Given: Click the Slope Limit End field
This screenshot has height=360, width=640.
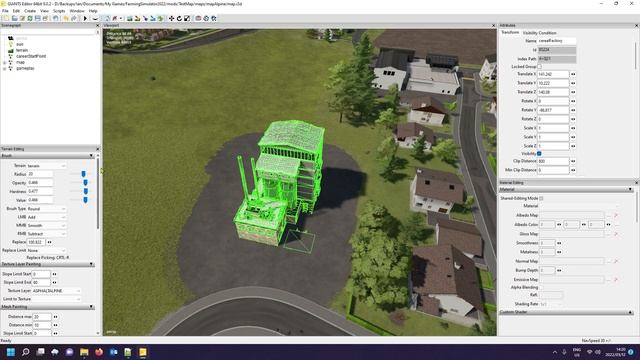Looking at the screenshot, I should 41,282.
